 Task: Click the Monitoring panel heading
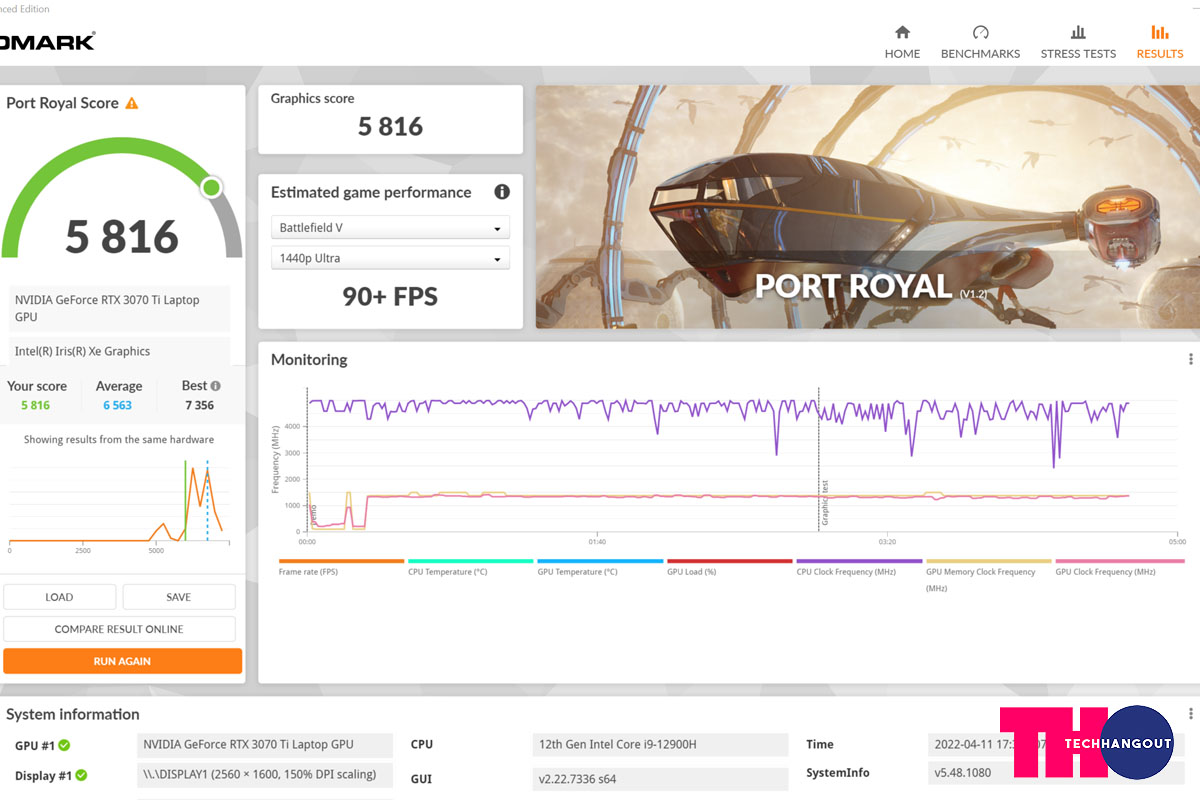coord(309,359)
